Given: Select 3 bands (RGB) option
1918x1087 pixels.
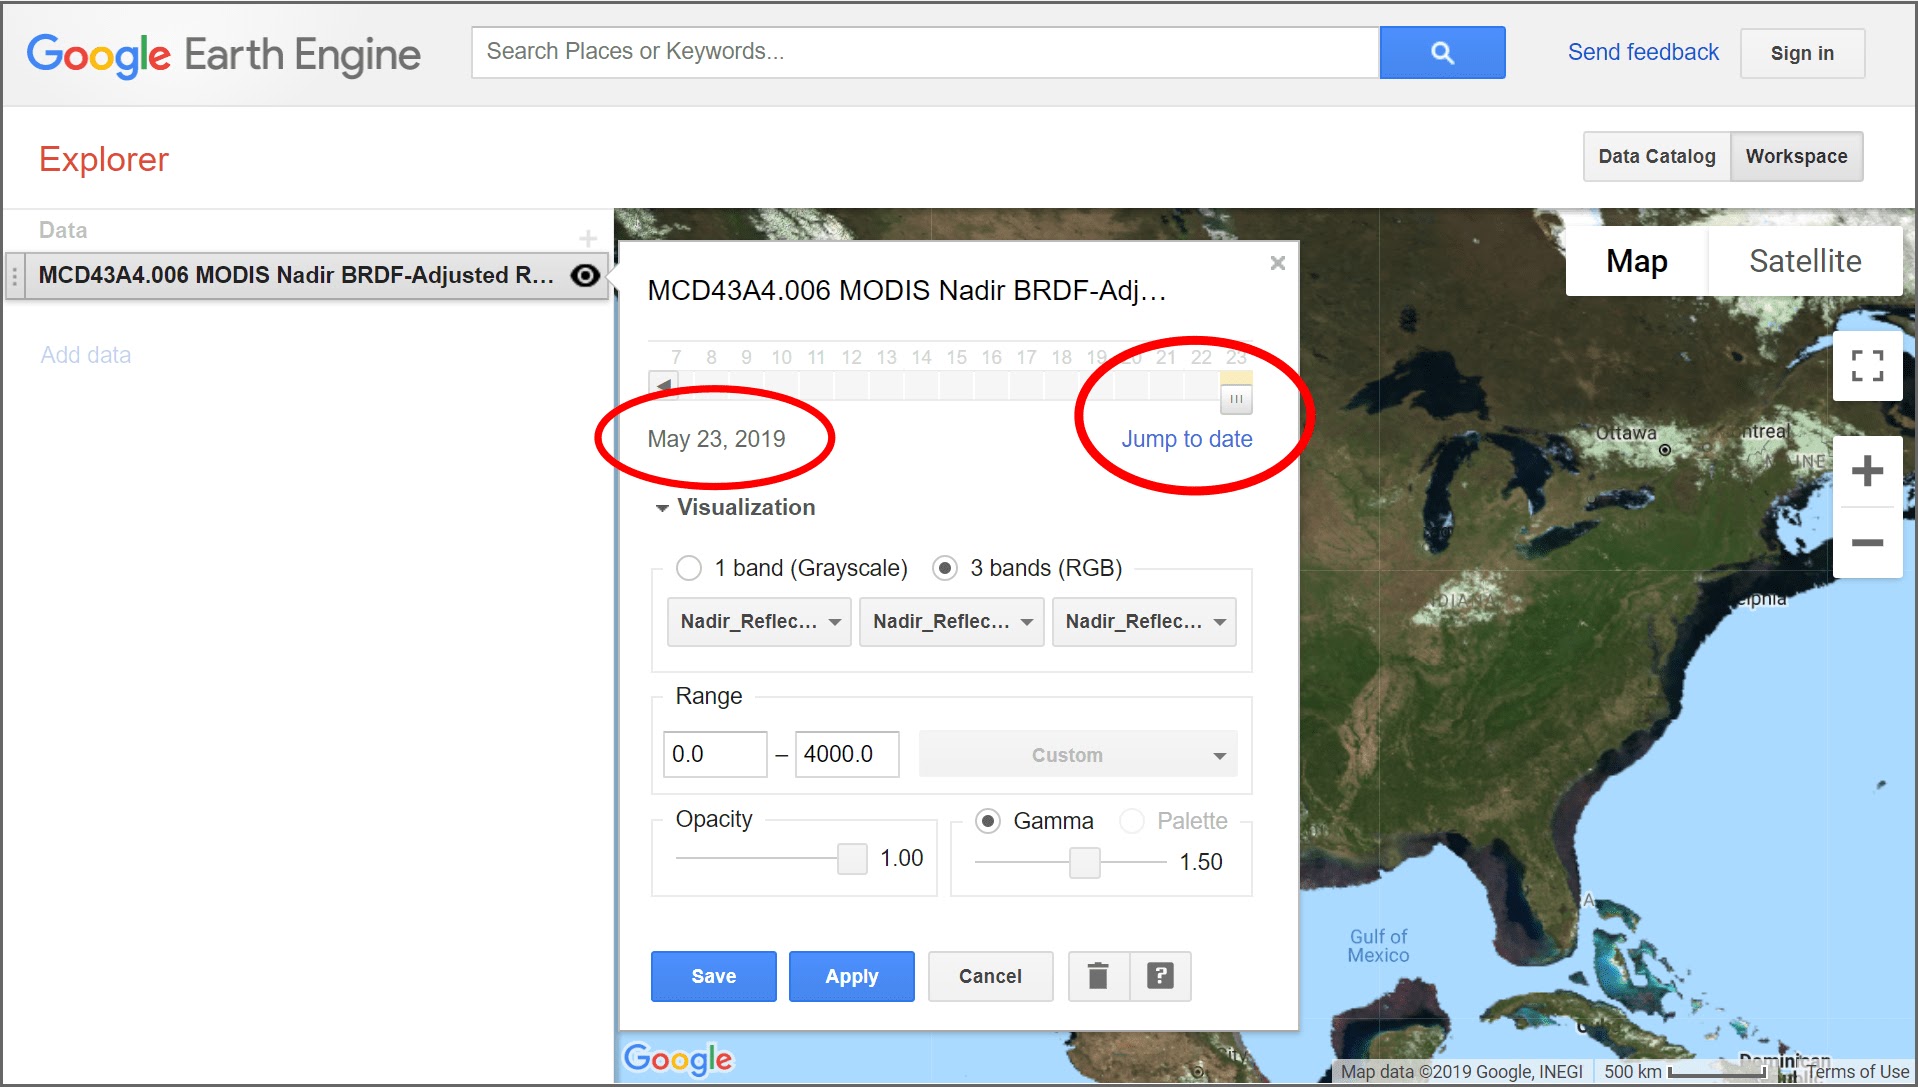Looking at the screenshot, I should tap(945, 568).
